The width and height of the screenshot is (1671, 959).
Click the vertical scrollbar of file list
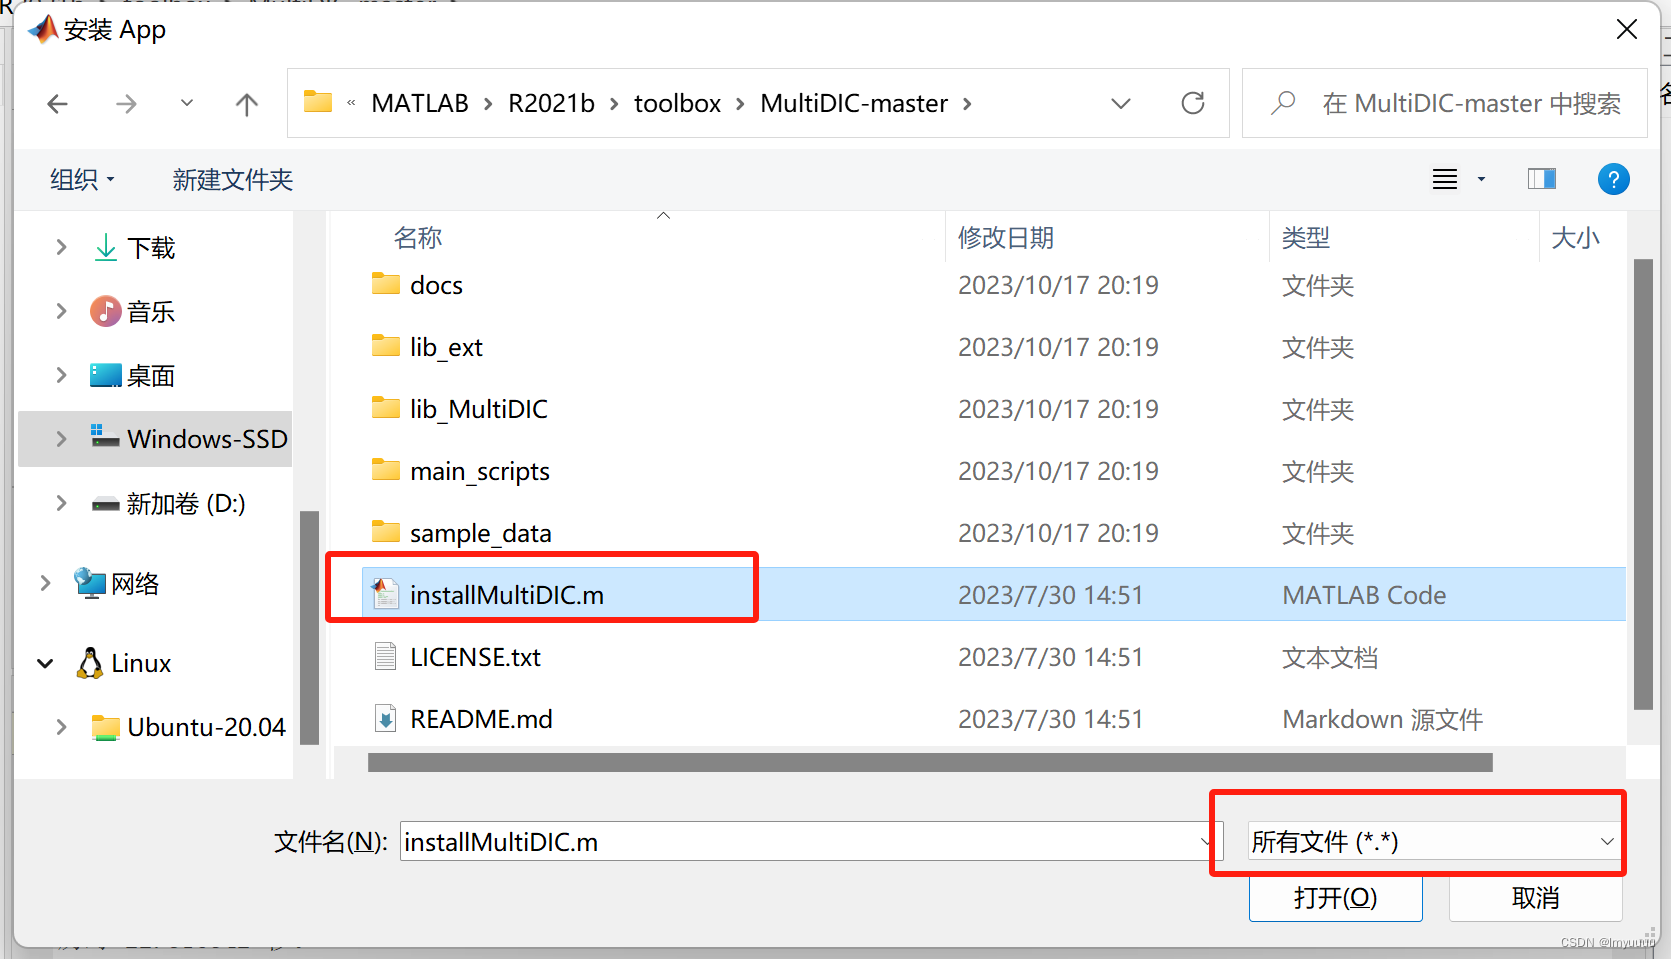pos(1643,484)
